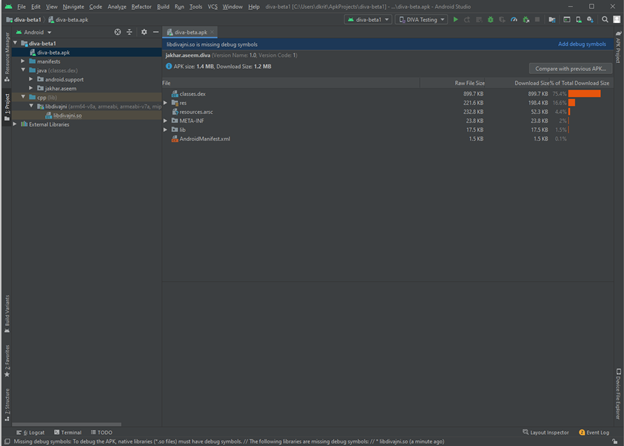Click the green Debug bug icon
This screenshot has width=624, height=446.
pyautogui.click(x=490, y=19)
